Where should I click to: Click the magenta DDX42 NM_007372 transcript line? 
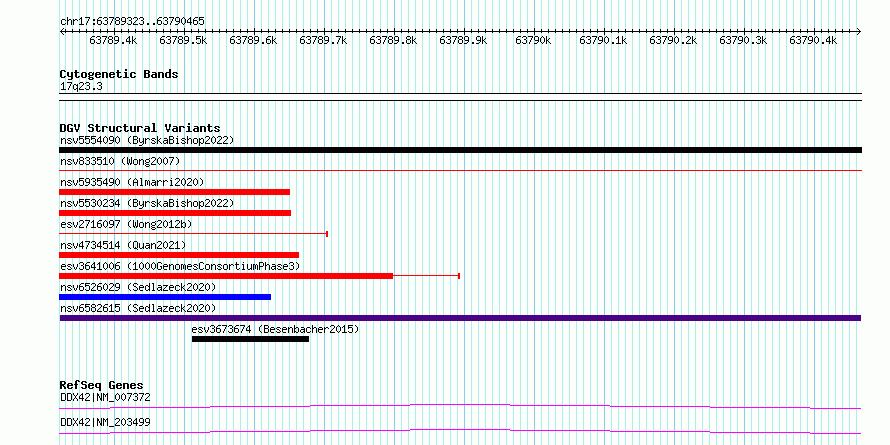[x=460, y=406]
